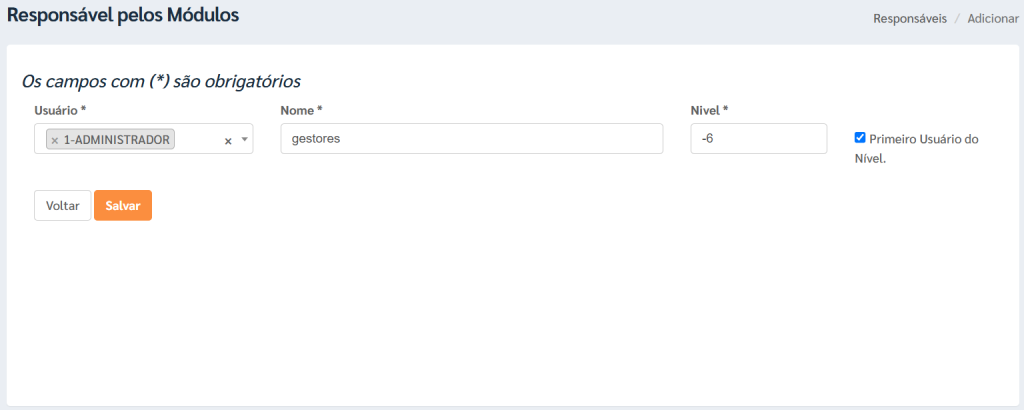Click the required fields notice text
This screenshot has height=410, width=1024.
(x=161, y=82)
